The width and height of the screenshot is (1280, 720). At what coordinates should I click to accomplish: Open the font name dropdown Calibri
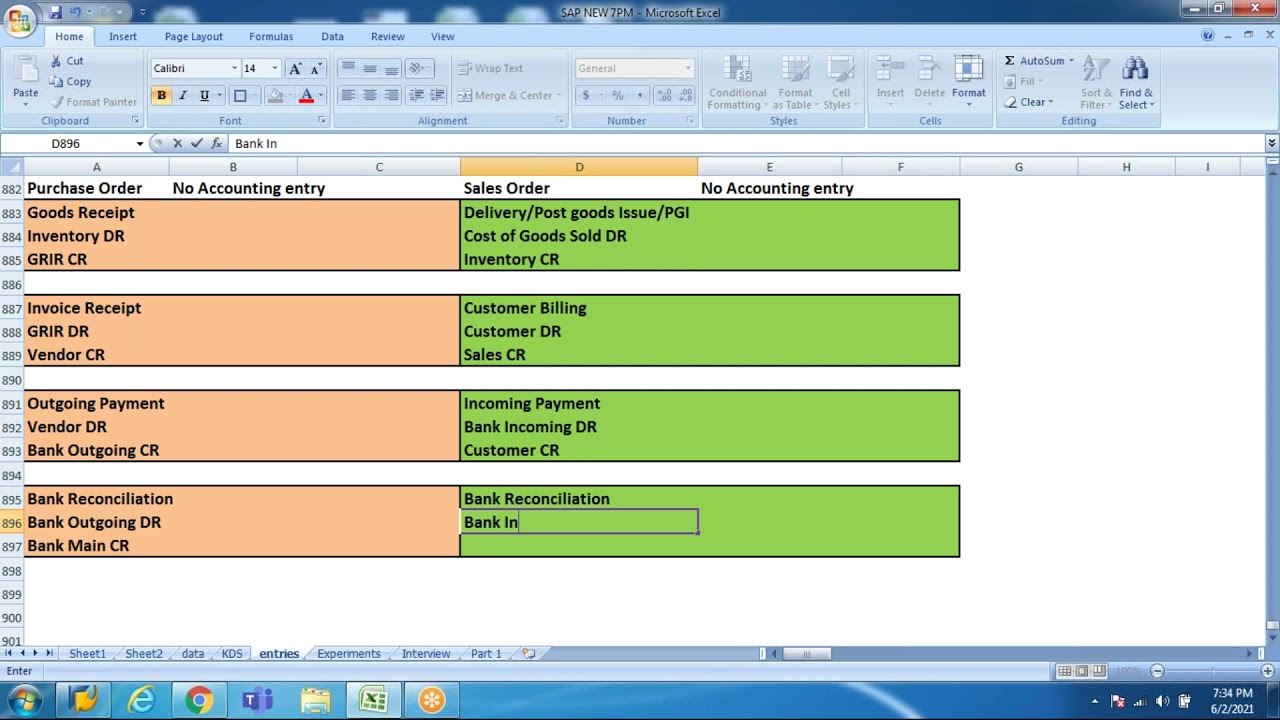tap(234, 68)
